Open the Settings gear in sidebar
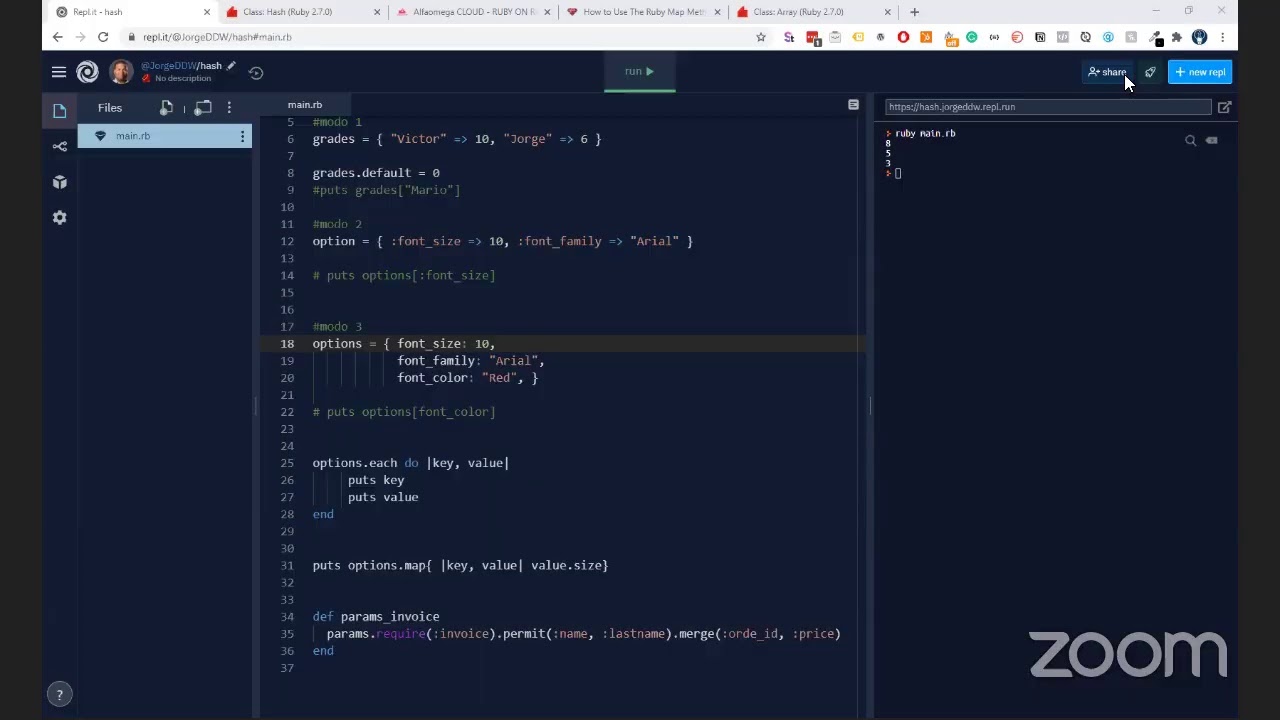The image size is (1280, 720). (x=59, y=218)
